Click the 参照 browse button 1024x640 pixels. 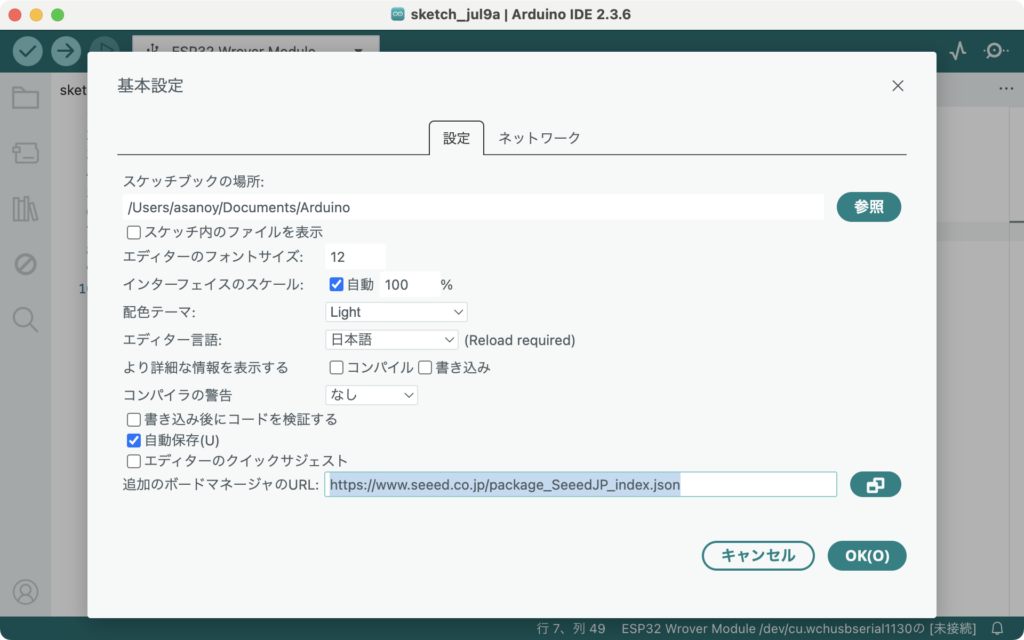click(x=869, y=207)
